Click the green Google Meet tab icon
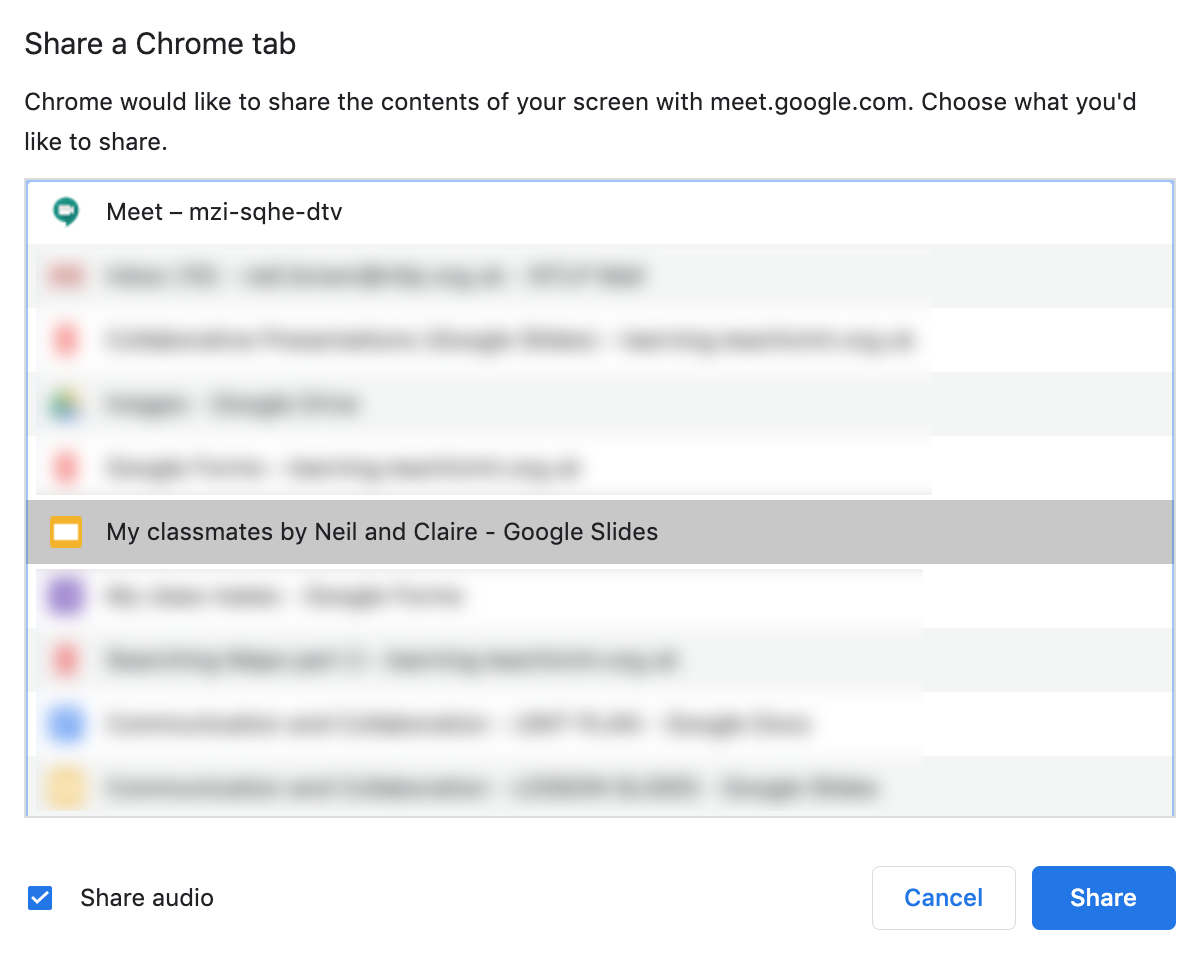Image resolution: width=1200 pixels, height=956 pixels. (x=66, y=212)
